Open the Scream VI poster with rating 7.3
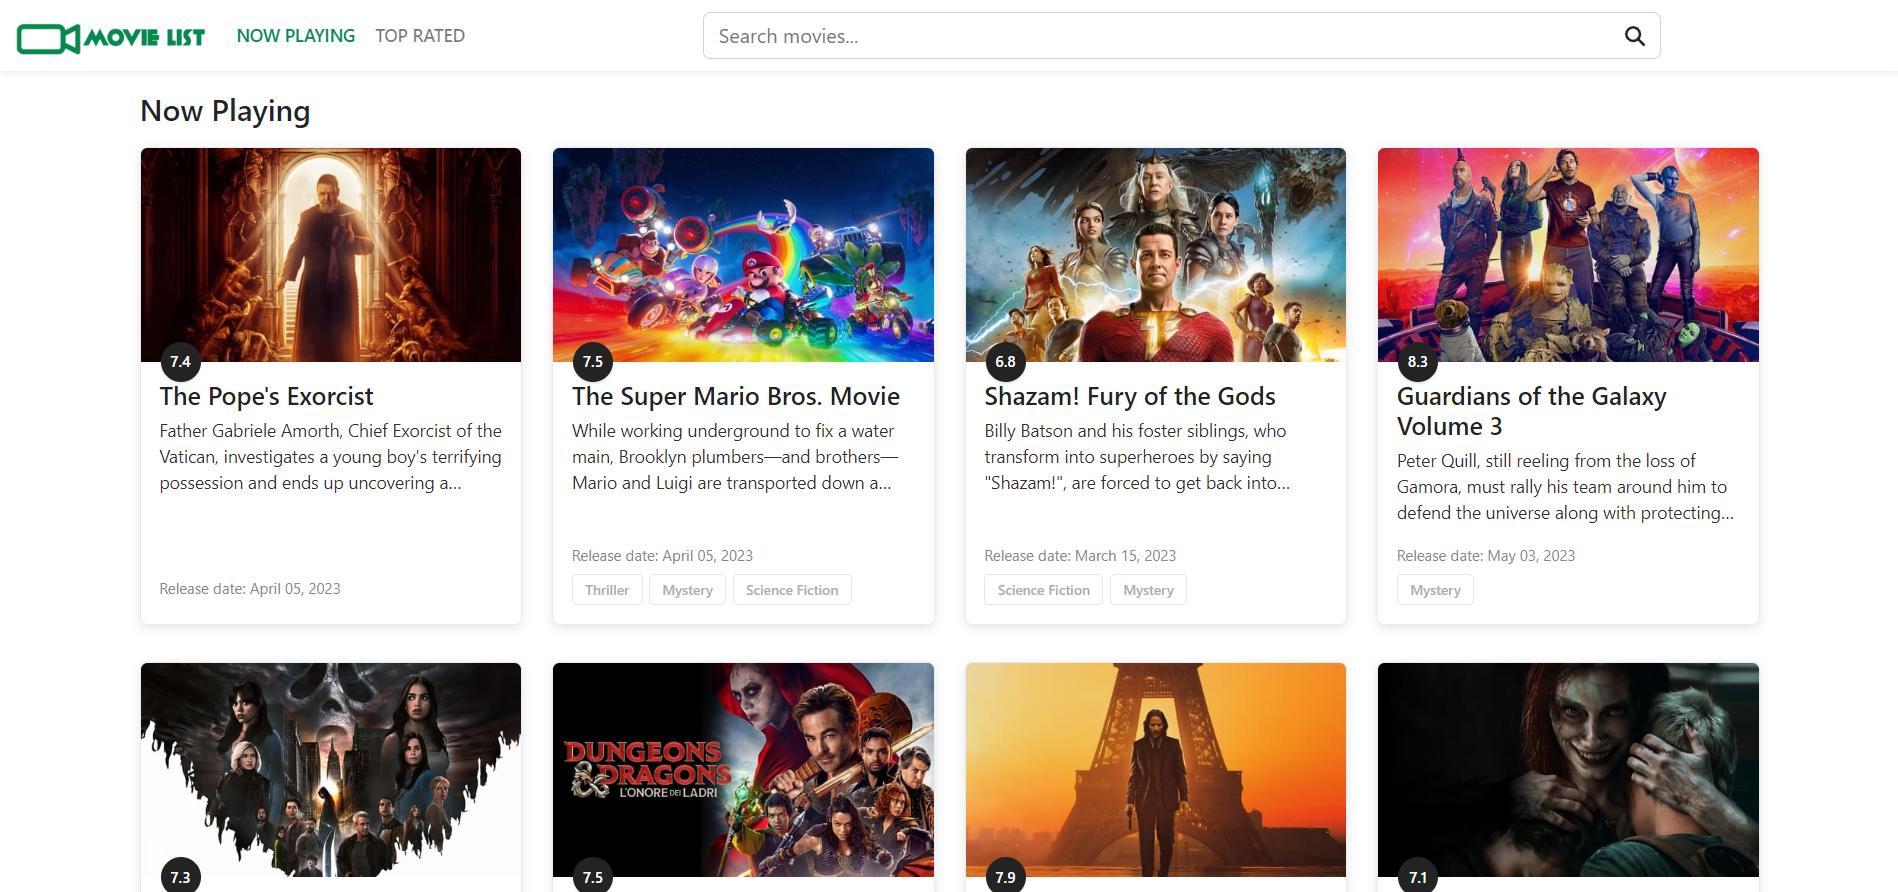This screenshot has height=892, width=1898. [331, 770]
